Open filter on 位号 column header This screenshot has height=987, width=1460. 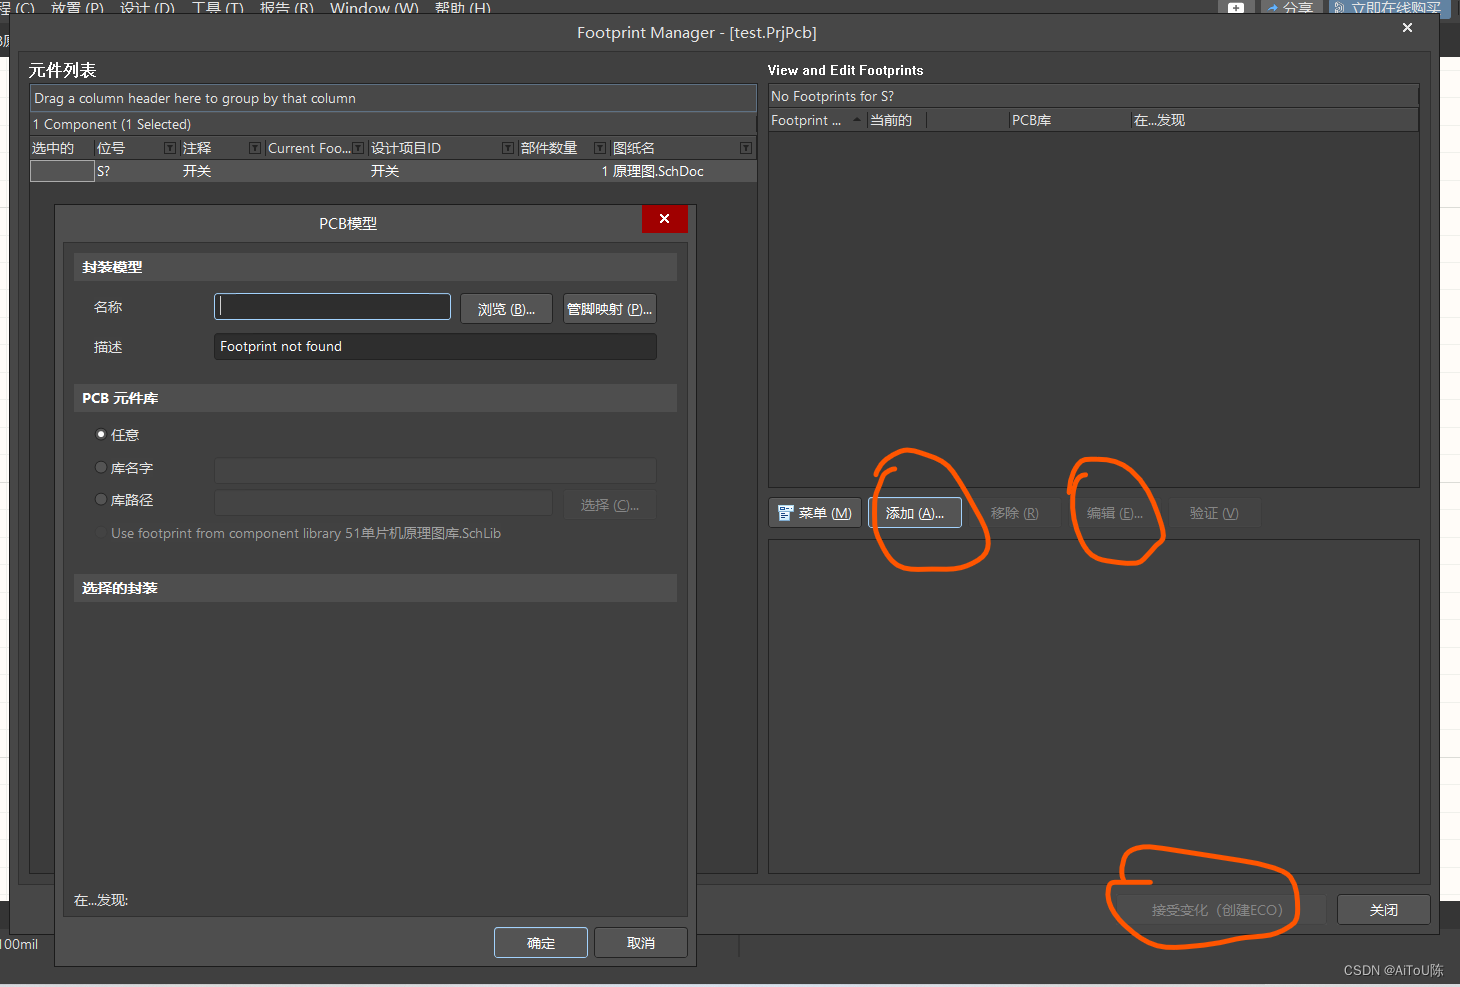pyautogui.click(x=170, y=148)
